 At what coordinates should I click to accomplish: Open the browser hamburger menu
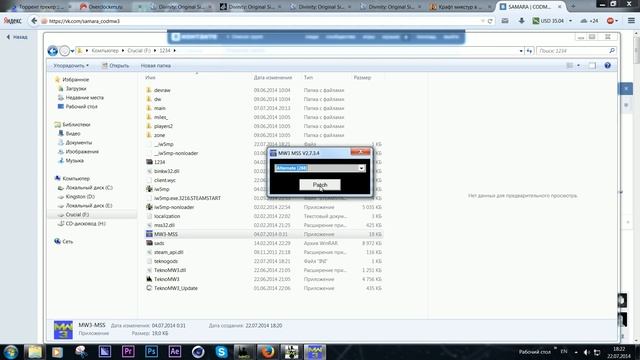point(631,21)
